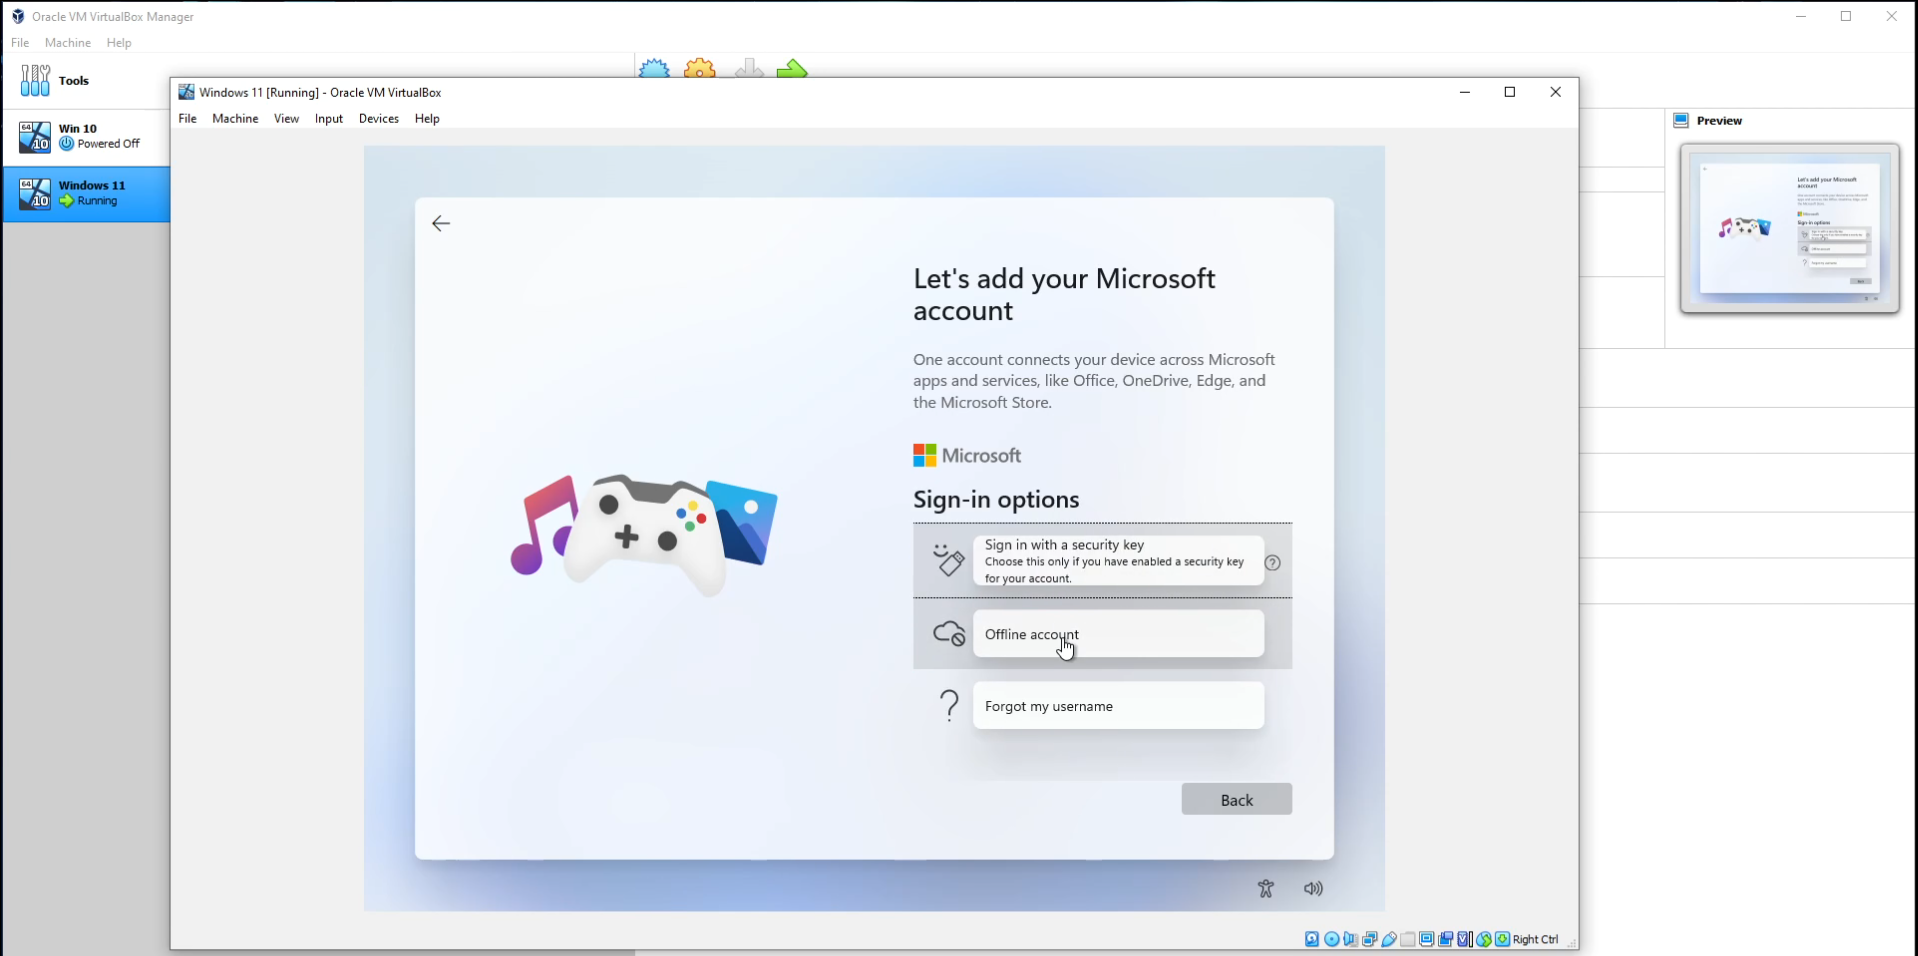Click the network adapters status icon
This screenshot has width=1918, height=956.
tap(1370, 939)
